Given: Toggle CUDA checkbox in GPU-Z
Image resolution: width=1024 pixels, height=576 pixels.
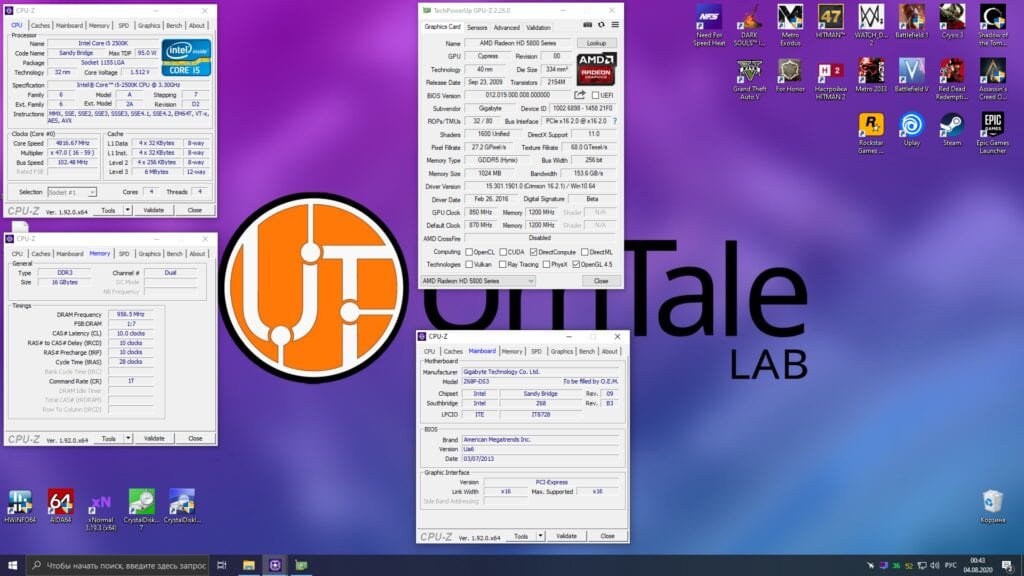Looking at the screenshot, I should tap(504, 252).
